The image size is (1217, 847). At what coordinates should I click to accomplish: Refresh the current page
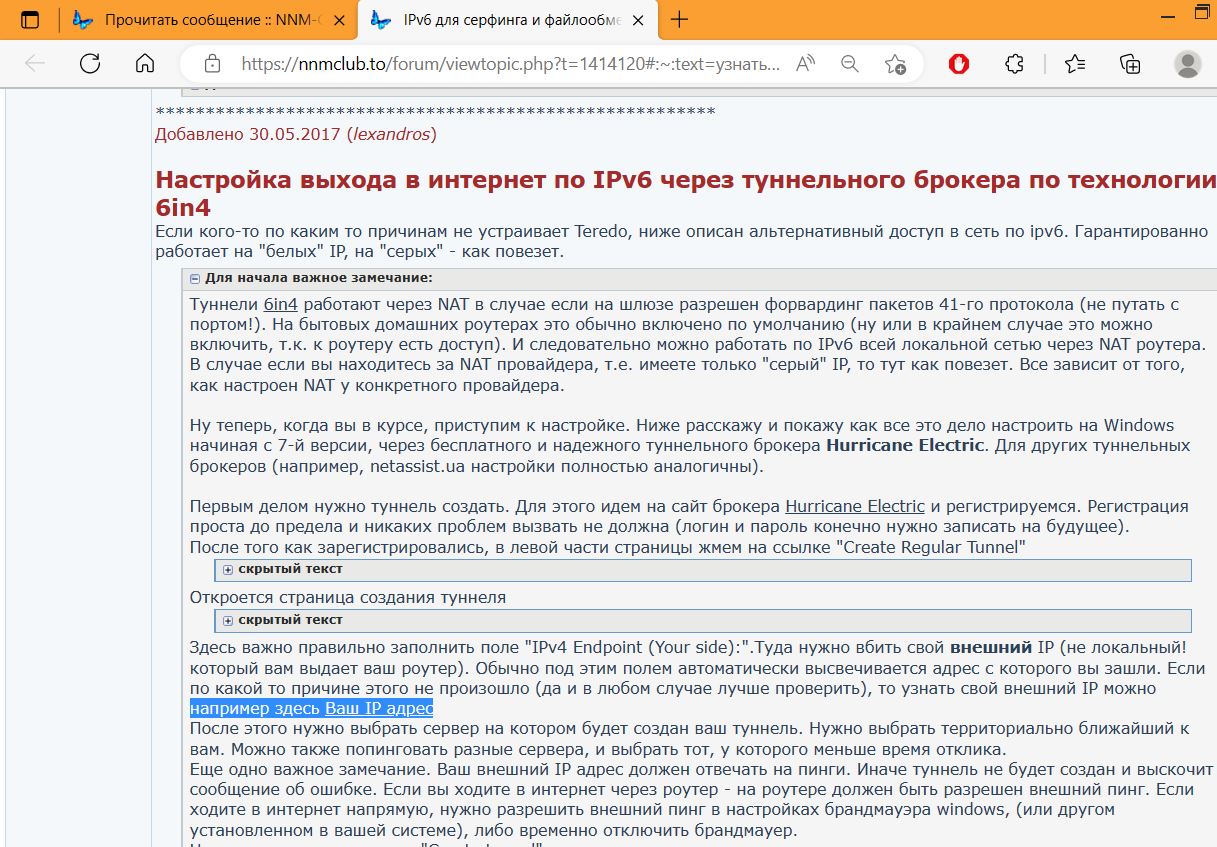pyautogui.click(x=90, y=64)
